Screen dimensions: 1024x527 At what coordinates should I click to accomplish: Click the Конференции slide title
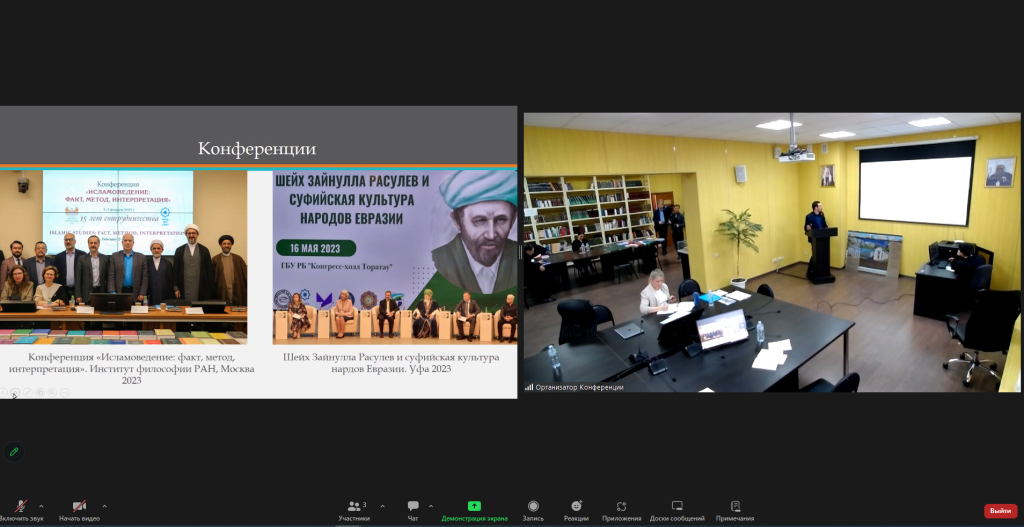click(257, 149)
